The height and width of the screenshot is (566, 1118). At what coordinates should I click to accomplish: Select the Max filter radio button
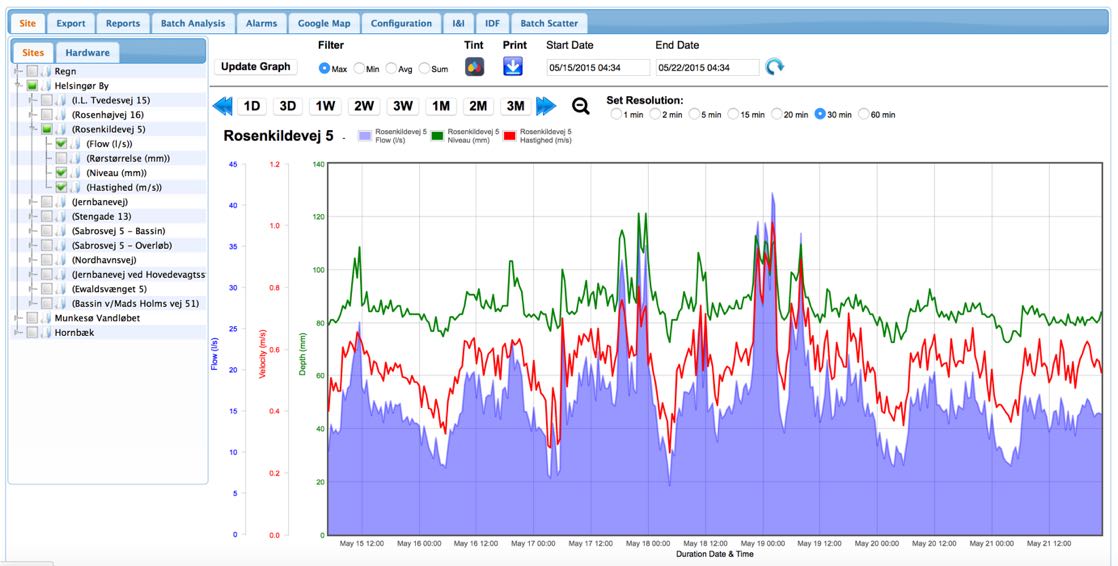(324, 68)
